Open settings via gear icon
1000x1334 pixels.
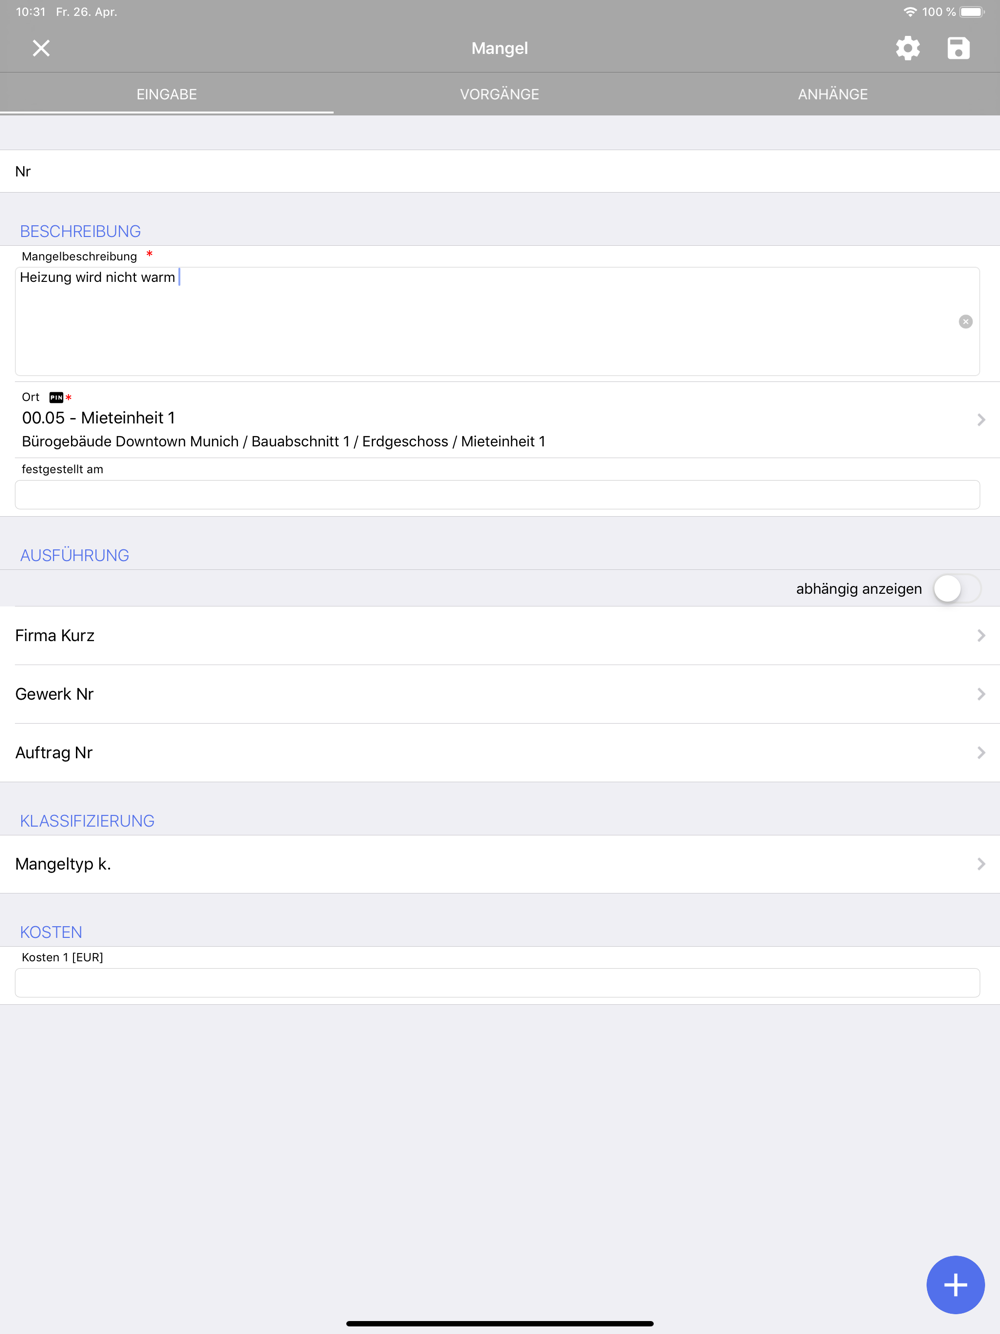coord(908,48)
